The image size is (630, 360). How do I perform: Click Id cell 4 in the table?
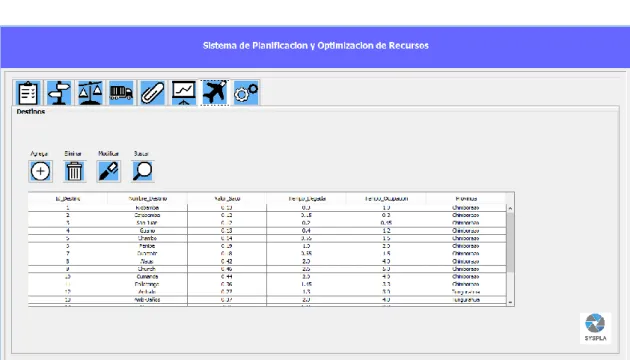[x=68, y=231]
